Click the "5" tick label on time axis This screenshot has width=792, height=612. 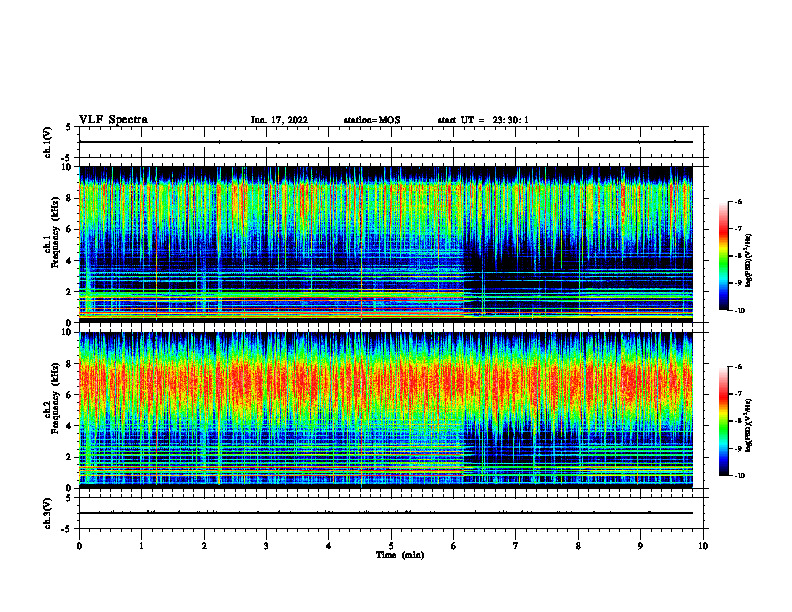pos(391,546)
